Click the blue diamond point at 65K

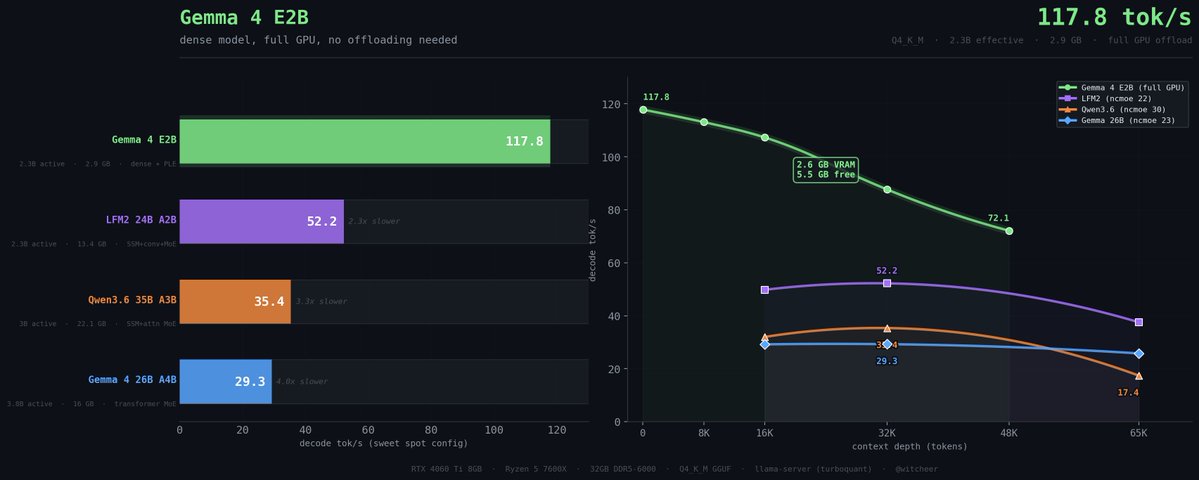1139,354
